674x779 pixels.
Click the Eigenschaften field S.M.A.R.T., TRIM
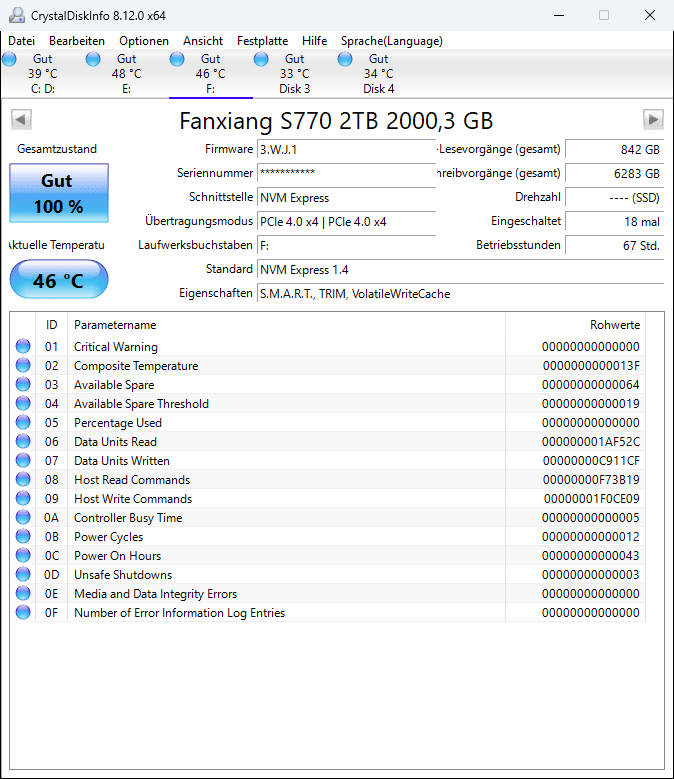(x=460, y=294)
